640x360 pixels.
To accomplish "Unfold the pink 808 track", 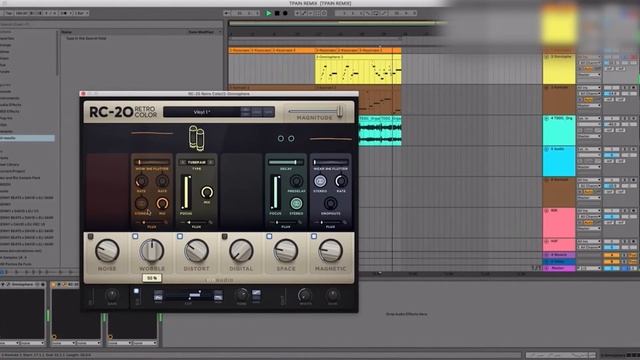I will [x=546, y=211].
